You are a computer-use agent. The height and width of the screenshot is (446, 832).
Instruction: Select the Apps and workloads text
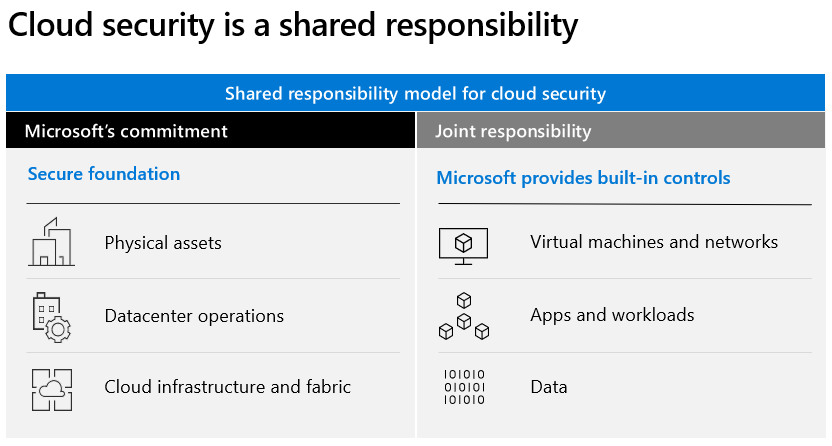(612, 315)
